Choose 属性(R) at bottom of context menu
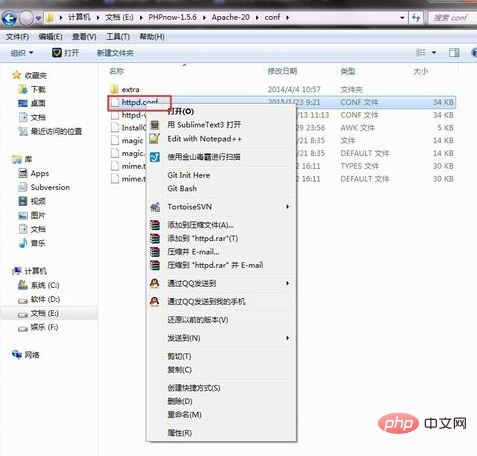This screenshot has height=456, width=477. coord(180,433)
